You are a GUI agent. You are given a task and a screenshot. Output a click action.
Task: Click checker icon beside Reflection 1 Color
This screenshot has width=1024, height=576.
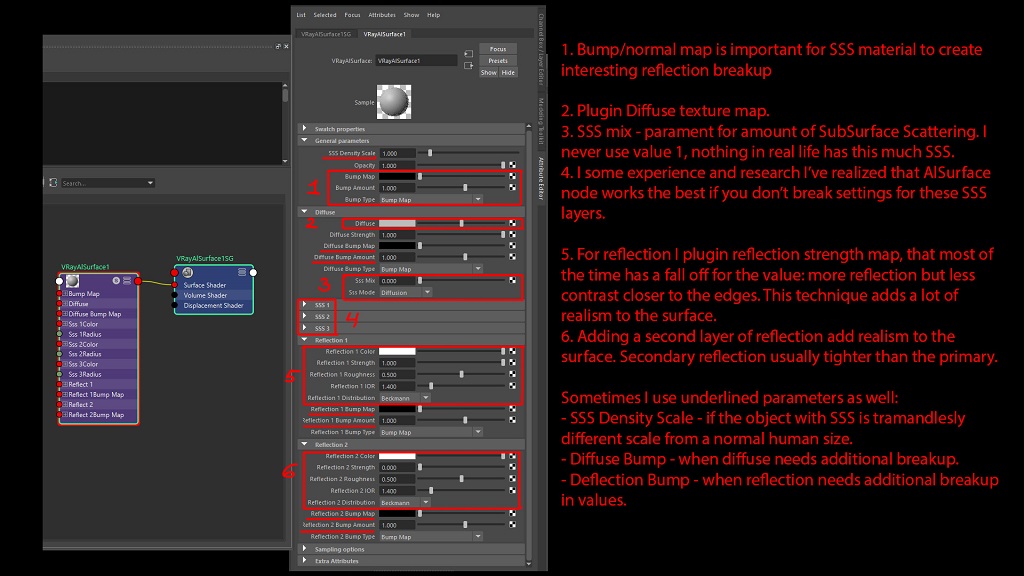pos(513,351)
